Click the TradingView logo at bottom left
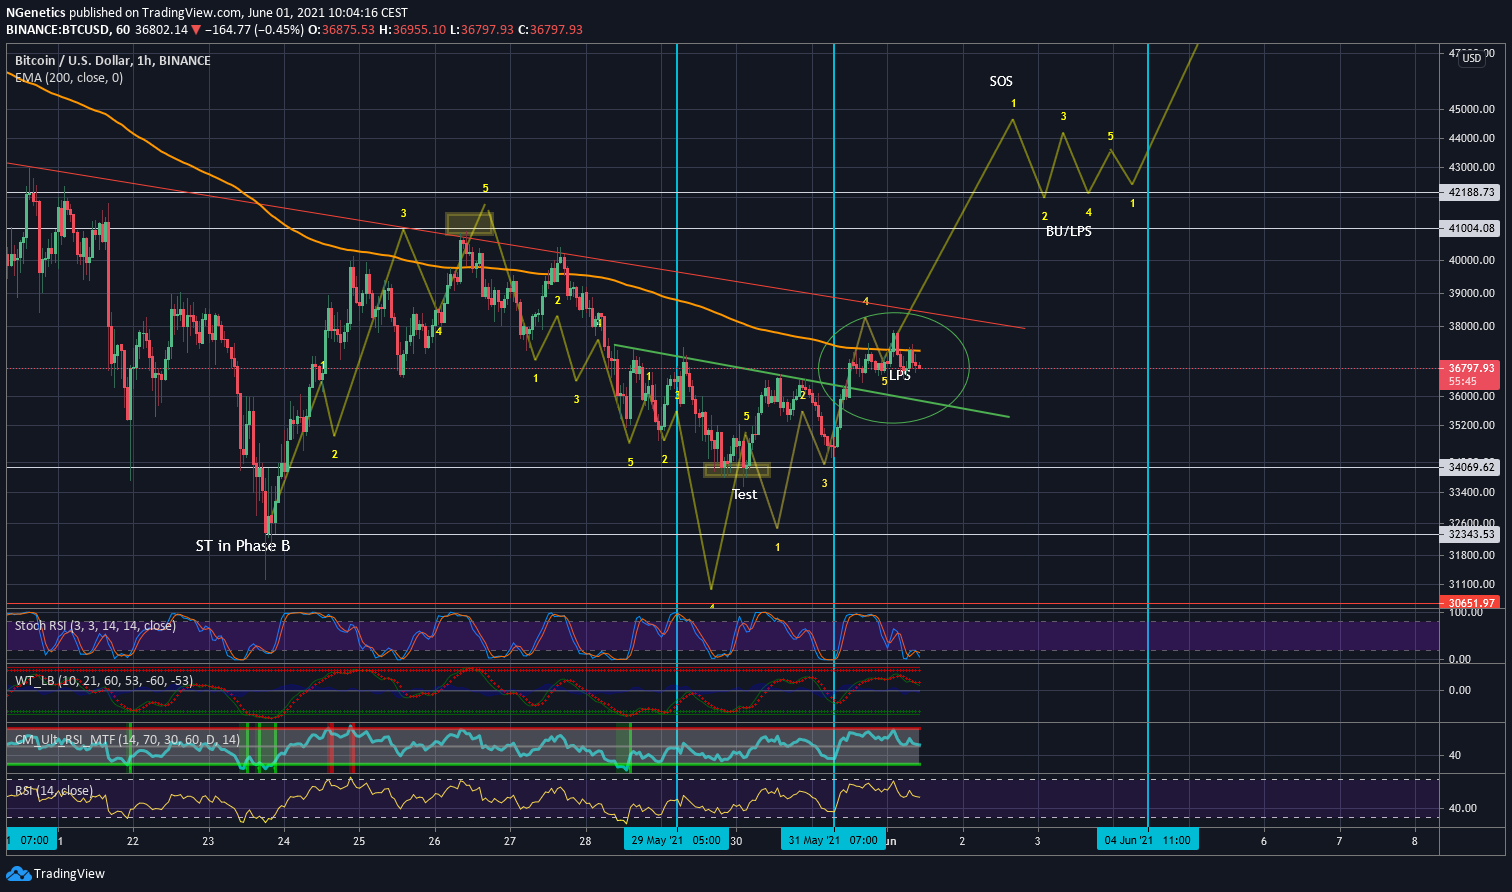 click(55, 874)
